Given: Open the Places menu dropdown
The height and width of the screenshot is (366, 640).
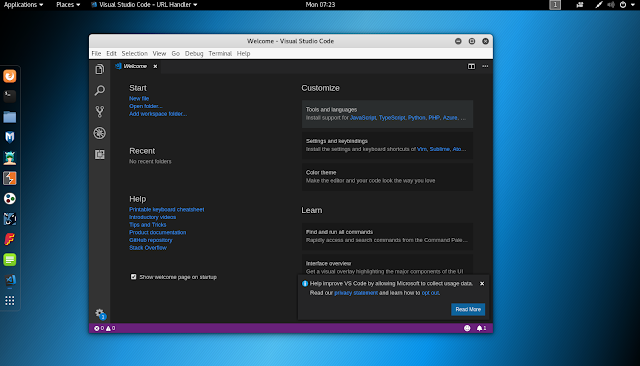Looking at the screenshot, I should [68, 5].
